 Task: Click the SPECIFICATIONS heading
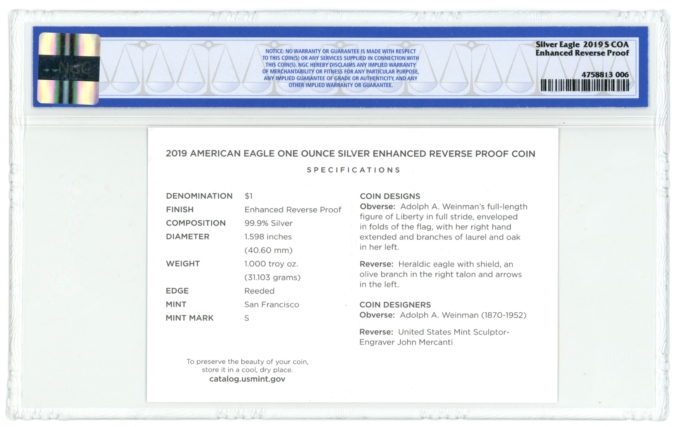point(353,170)
